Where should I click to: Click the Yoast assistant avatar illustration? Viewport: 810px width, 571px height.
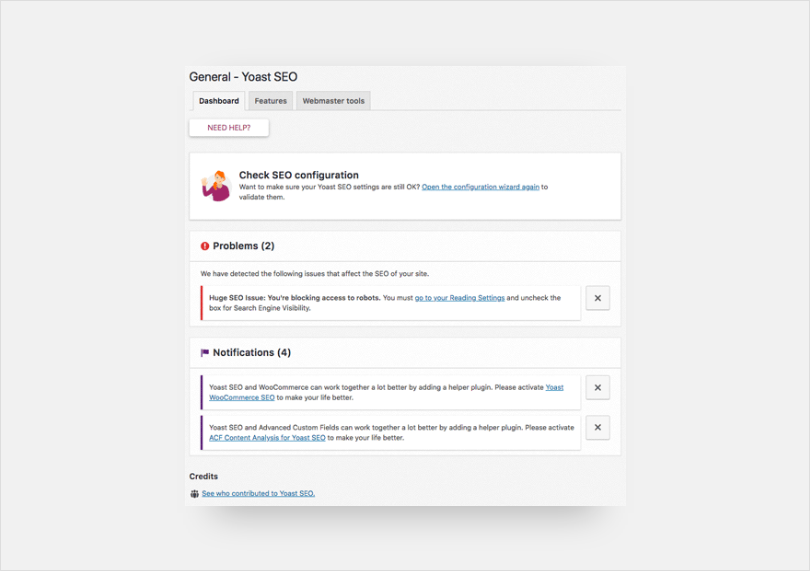pyautogui.click(x=216, y=186)
